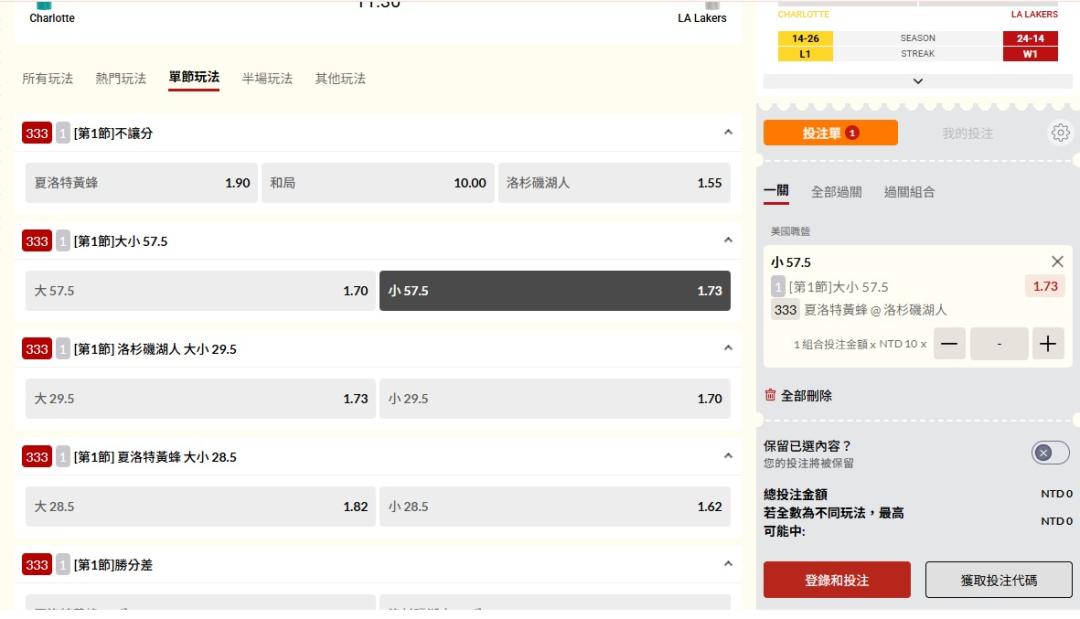The width and height of the screenshot is (1080, 619).
Task: Open the 我的投注 tab
Action: point(967,133)
